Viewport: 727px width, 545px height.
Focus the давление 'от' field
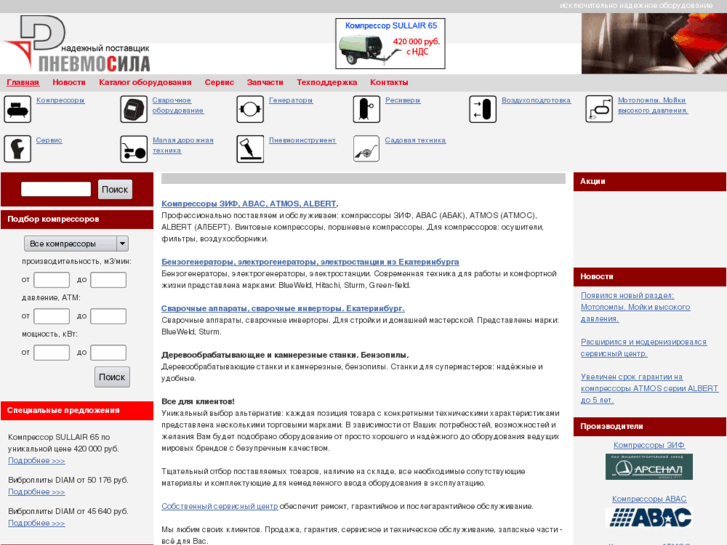point(51,316)
